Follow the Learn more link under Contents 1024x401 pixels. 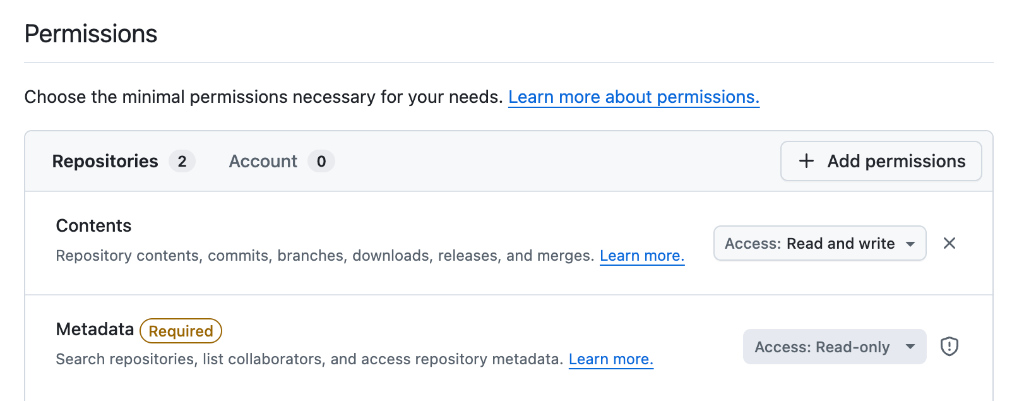coord(642,256)
